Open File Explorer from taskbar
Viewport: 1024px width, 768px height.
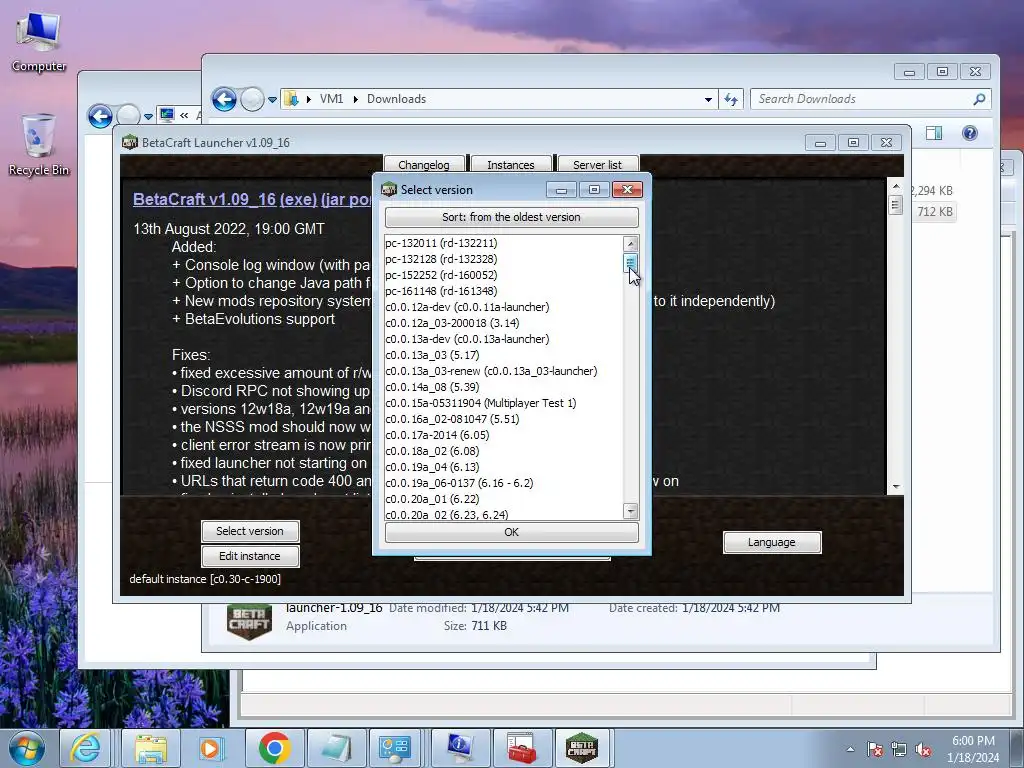click(x=151, y=748)
